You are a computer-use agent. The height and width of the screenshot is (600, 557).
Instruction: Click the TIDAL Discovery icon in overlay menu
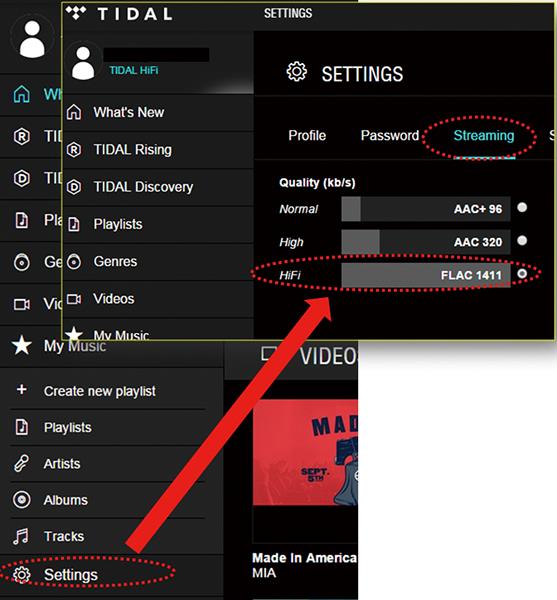pos(74,187)
